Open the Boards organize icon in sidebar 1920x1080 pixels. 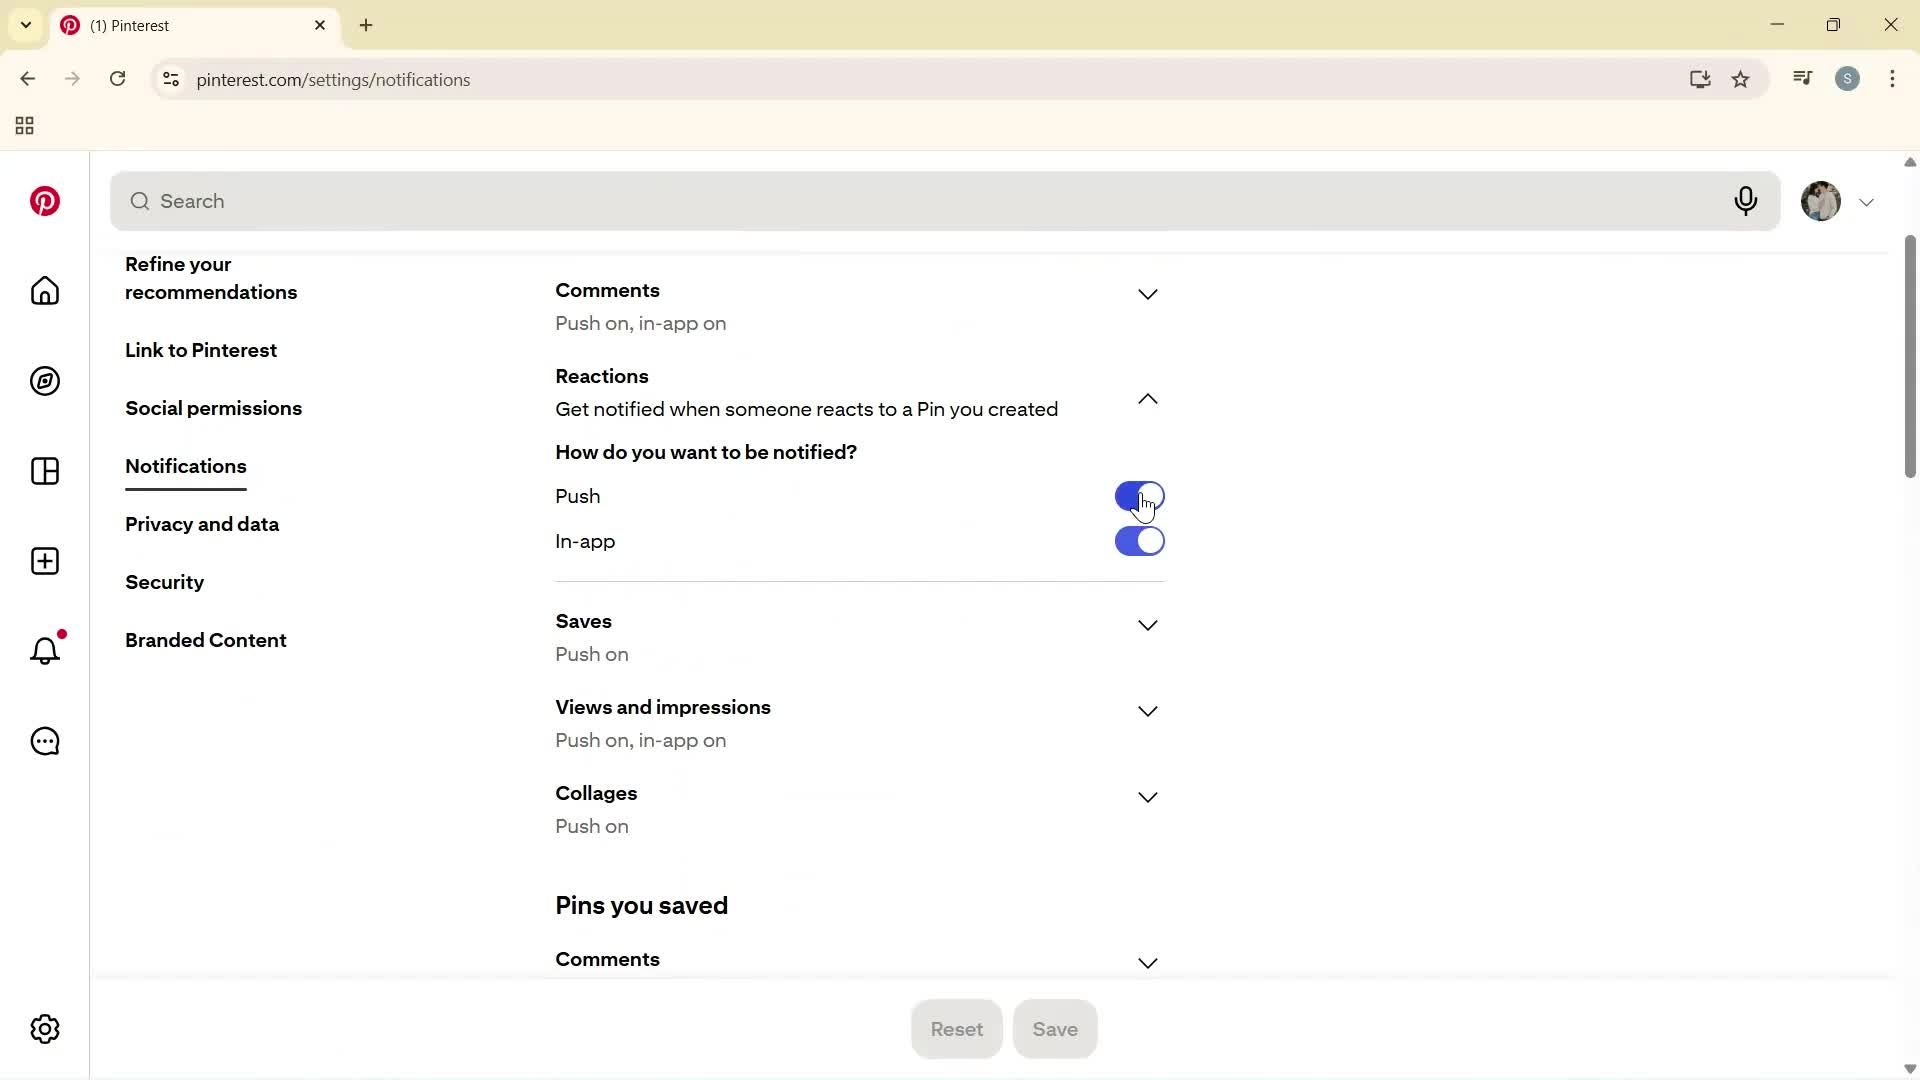44,471
